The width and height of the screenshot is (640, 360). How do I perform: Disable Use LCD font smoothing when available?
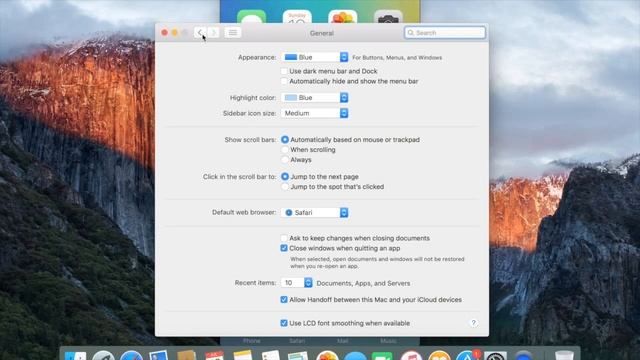pyautogui.click(x=284, y=323)
